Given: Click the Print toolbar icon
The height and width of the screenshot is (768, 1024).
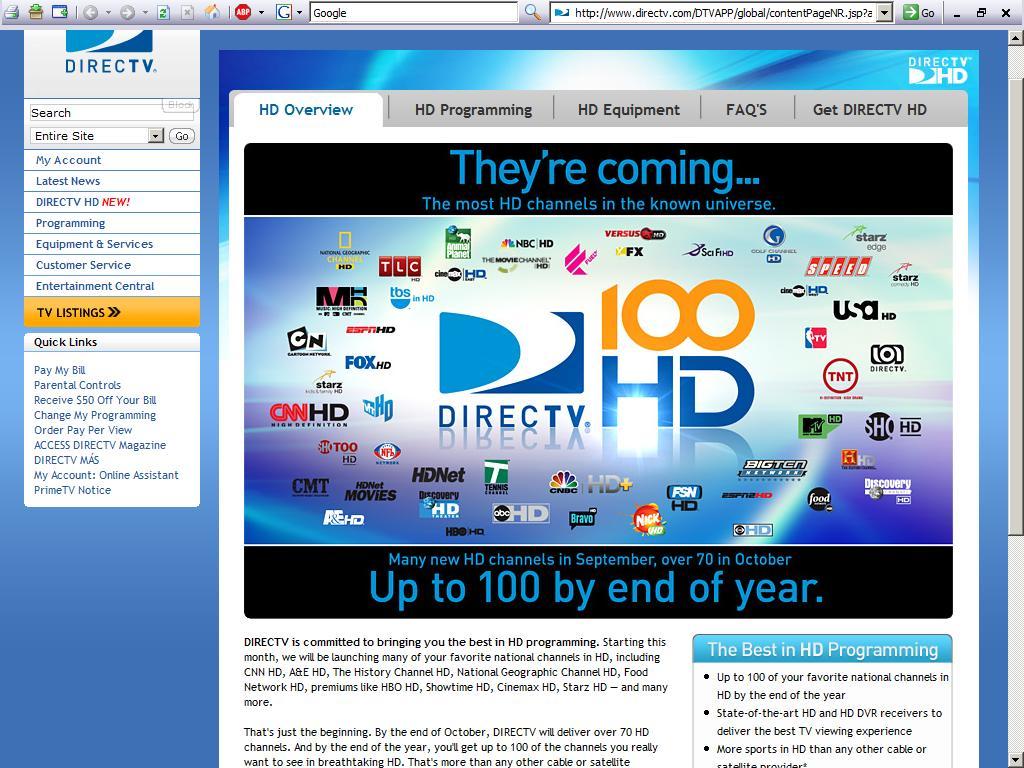Looking at the screenshot, I should [x=12, y=12].
